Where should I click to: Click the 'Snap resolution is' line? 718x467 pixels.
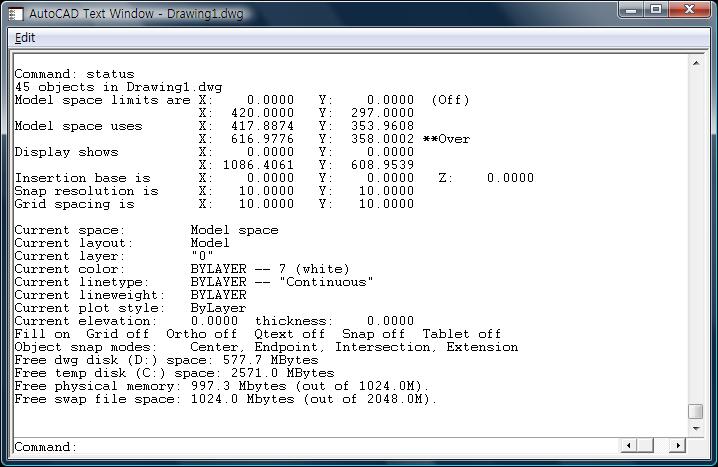pos(214,190)
